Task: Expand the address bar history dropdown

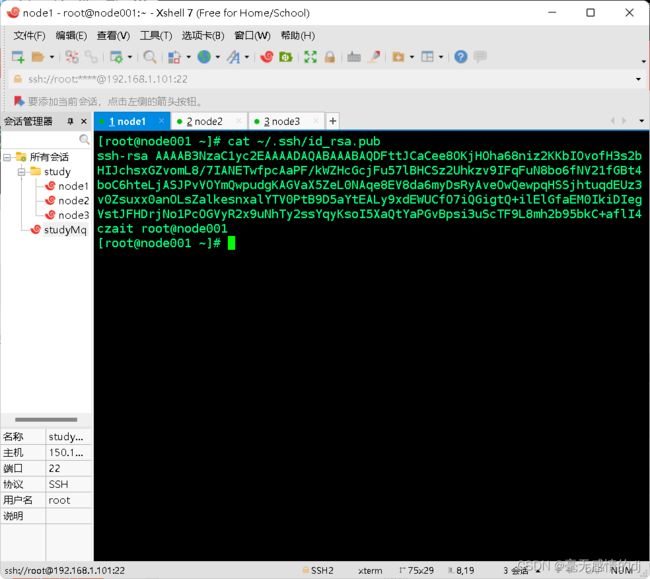Action: click(x=638, y=79)
